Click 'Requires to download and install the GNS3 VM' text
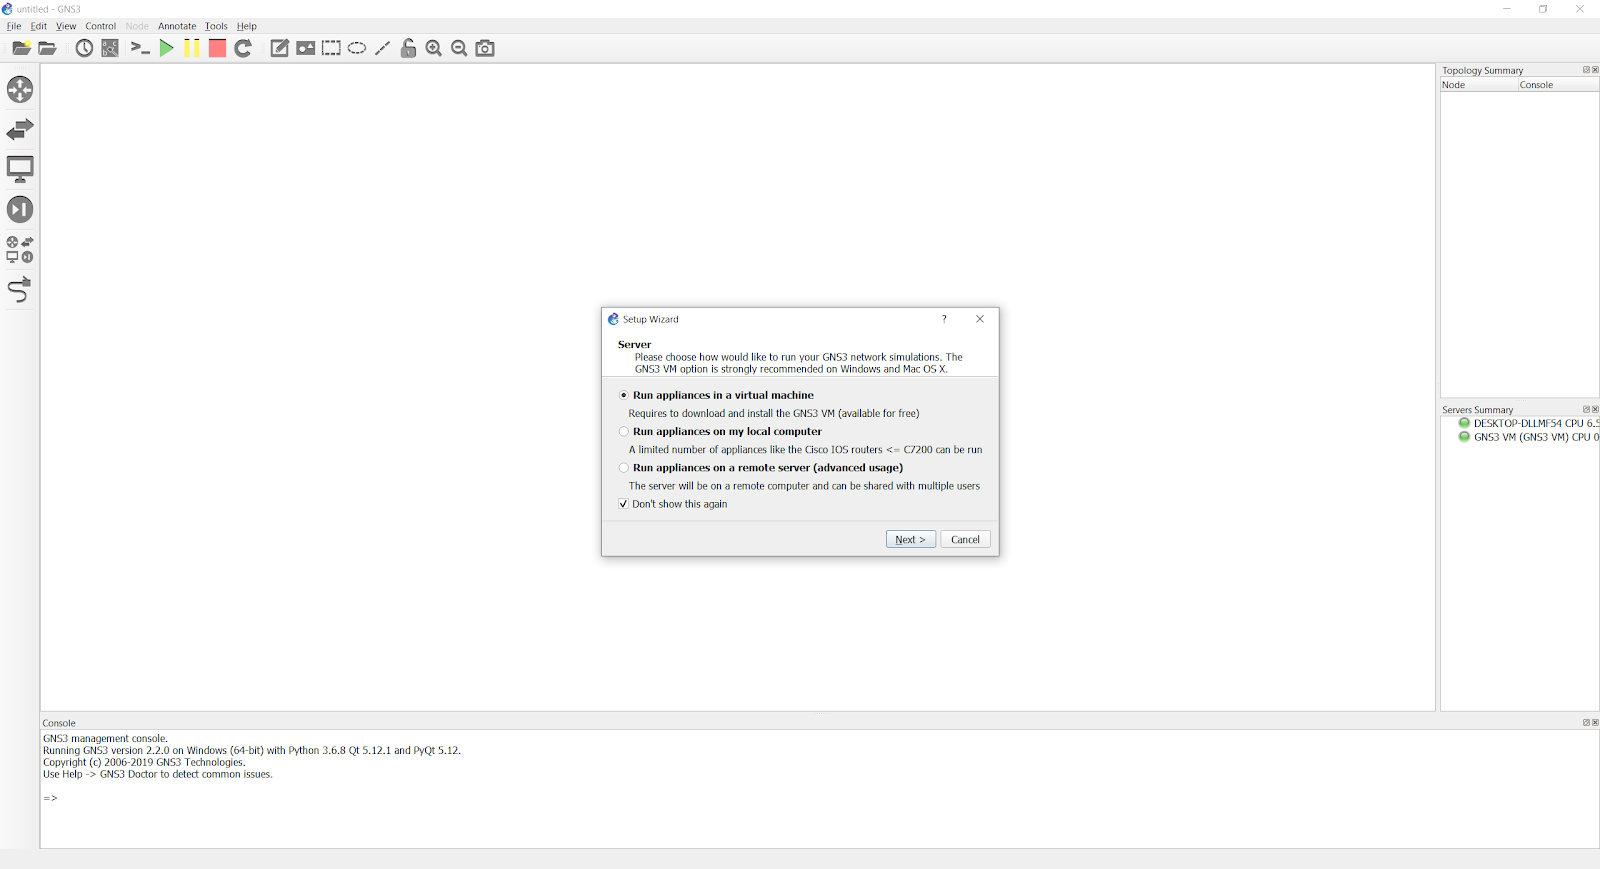 pos(774,413)
